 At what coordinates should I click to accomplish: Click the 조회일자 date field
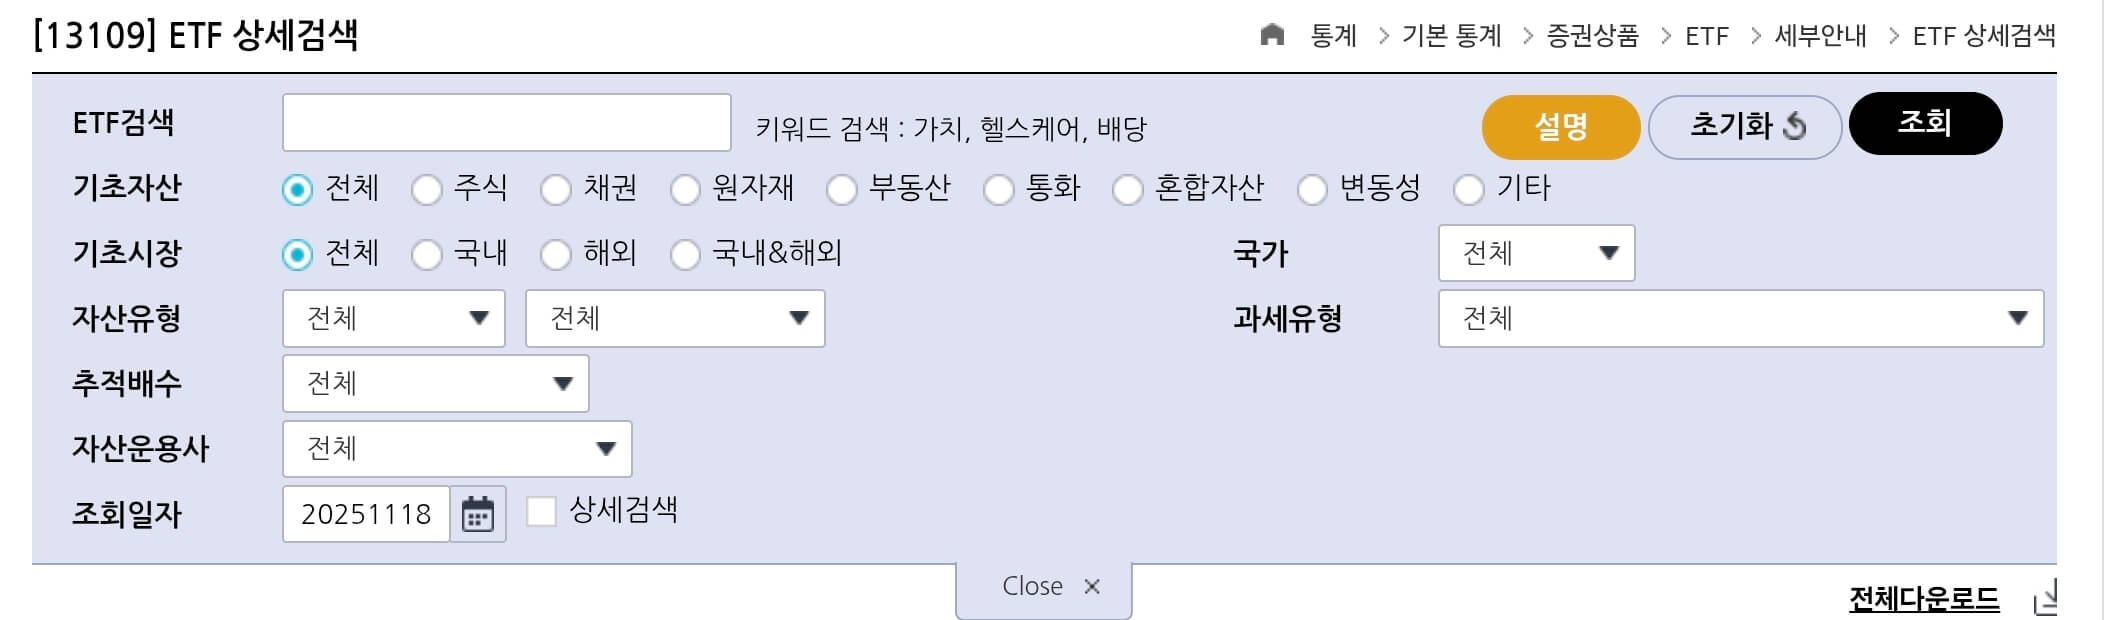point(366,514)
